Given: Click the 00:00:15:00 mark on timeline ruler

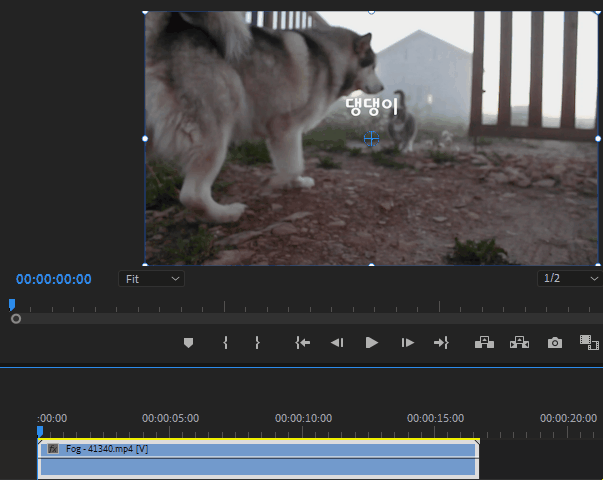Looking at the screenshot, I should click(x=435, y=418).
